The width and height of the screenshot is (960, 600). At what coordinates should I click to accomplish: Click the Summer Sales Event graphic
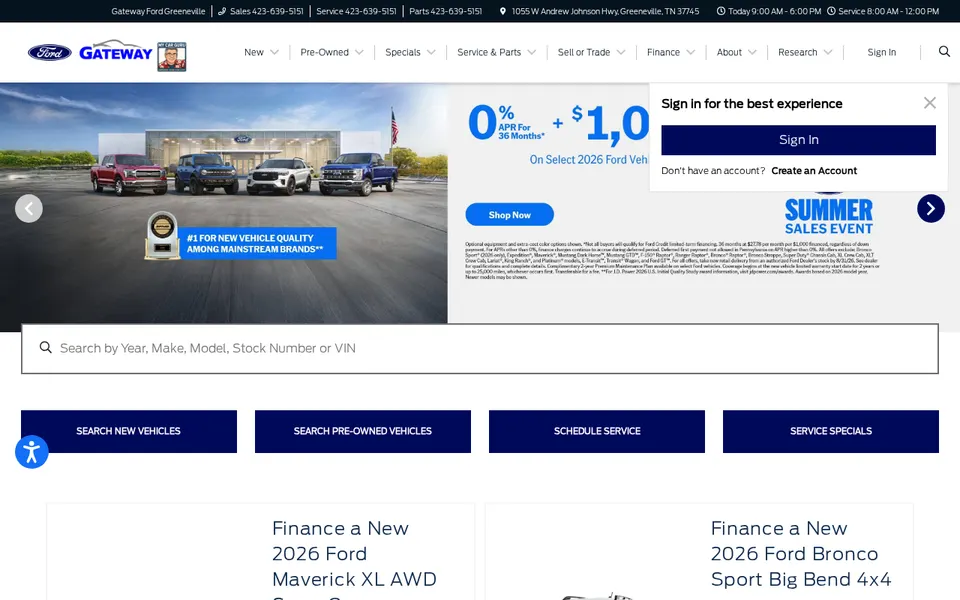(828, 216)
